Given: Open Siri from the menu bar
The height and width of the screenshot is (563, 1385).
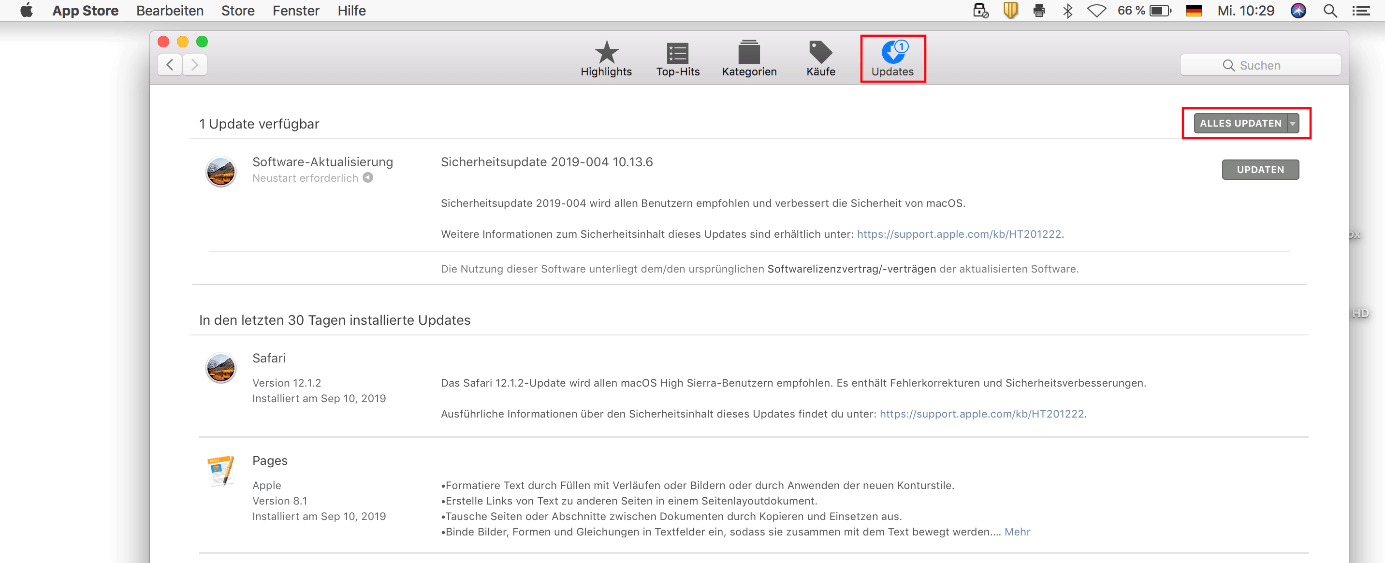Looking at the screenshot, I should (1298, 11).
